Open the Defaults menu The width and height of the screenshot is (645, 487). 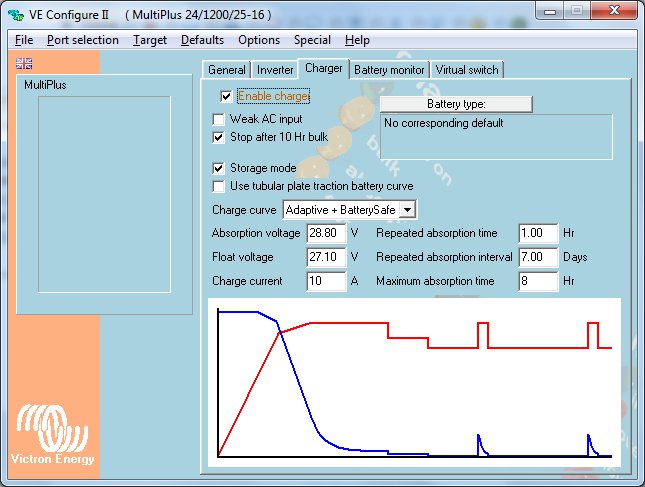tap(202, 40)
